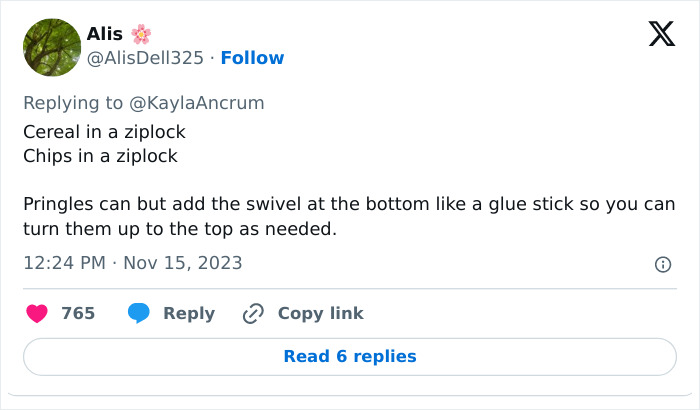Click the display name Alis
Screen dimensions: 700x410
(x=105, y=35)
